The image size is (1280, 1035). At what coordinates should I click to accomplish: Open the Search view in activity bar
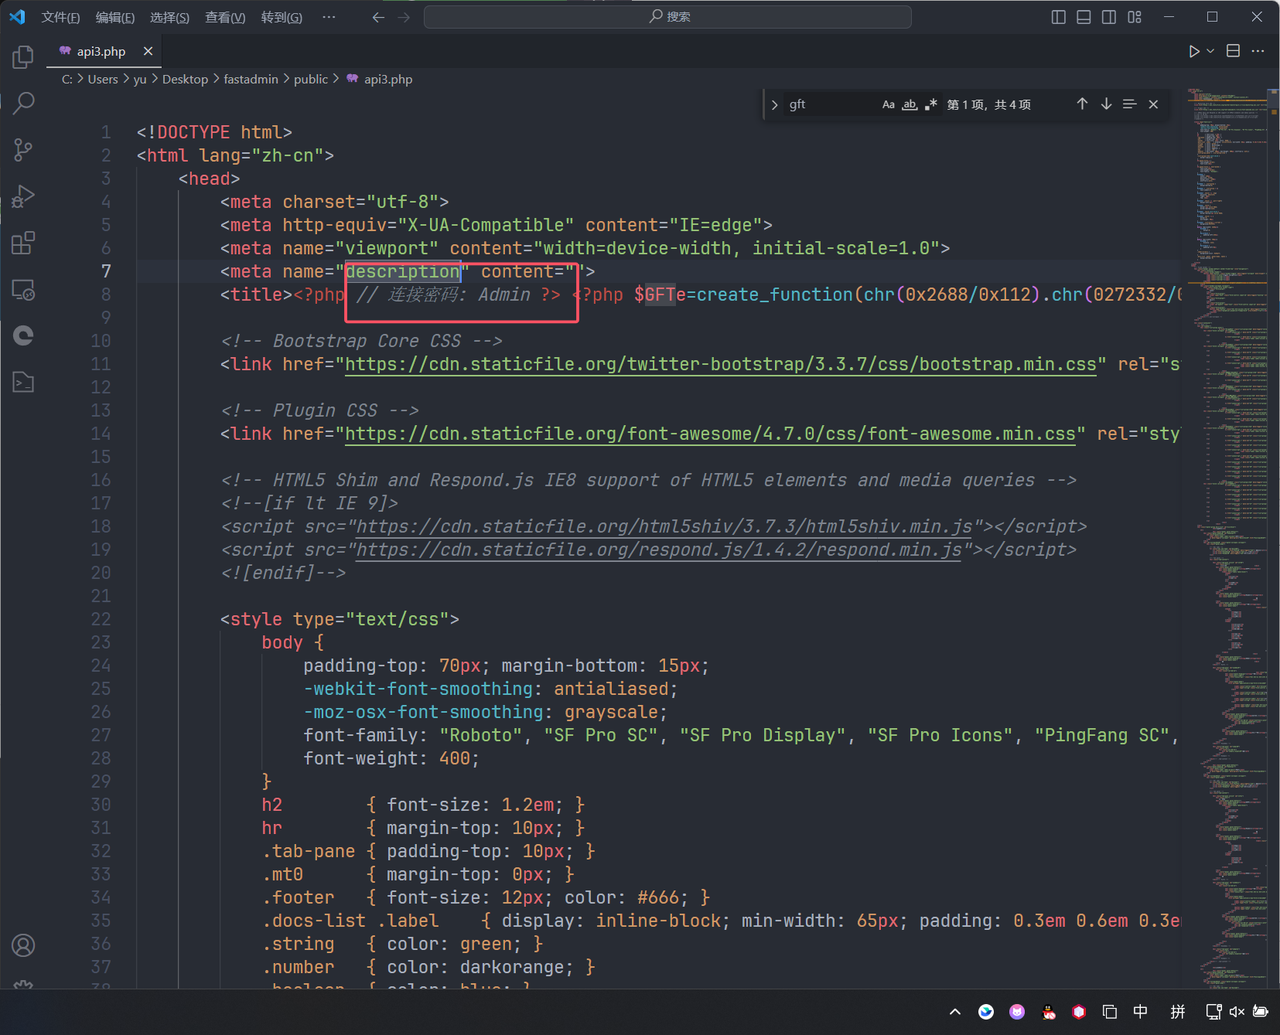click(x=23, y=103)
